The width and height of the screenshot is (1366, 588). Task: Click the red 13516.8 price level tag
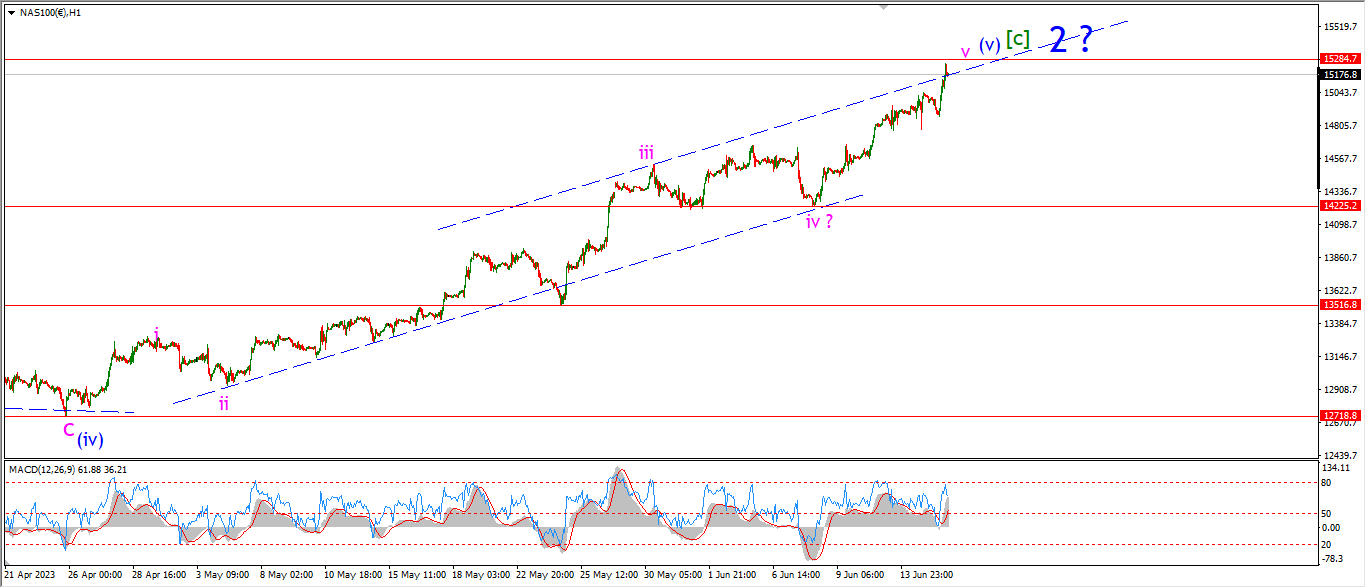point(1339,304)
